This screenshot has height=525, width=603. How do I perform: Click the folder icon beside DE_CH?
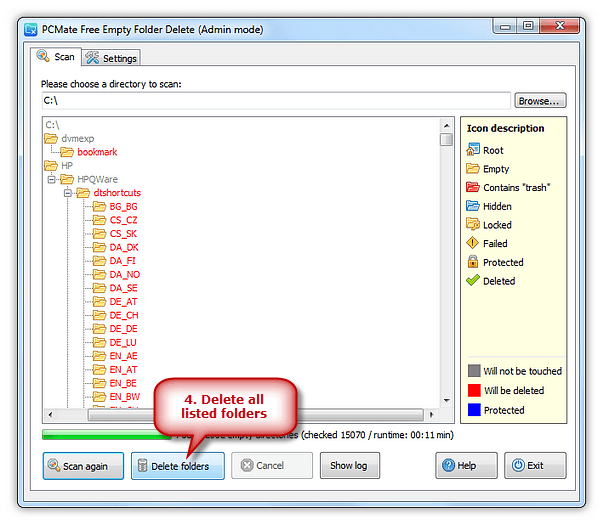[x=99, y=315]
